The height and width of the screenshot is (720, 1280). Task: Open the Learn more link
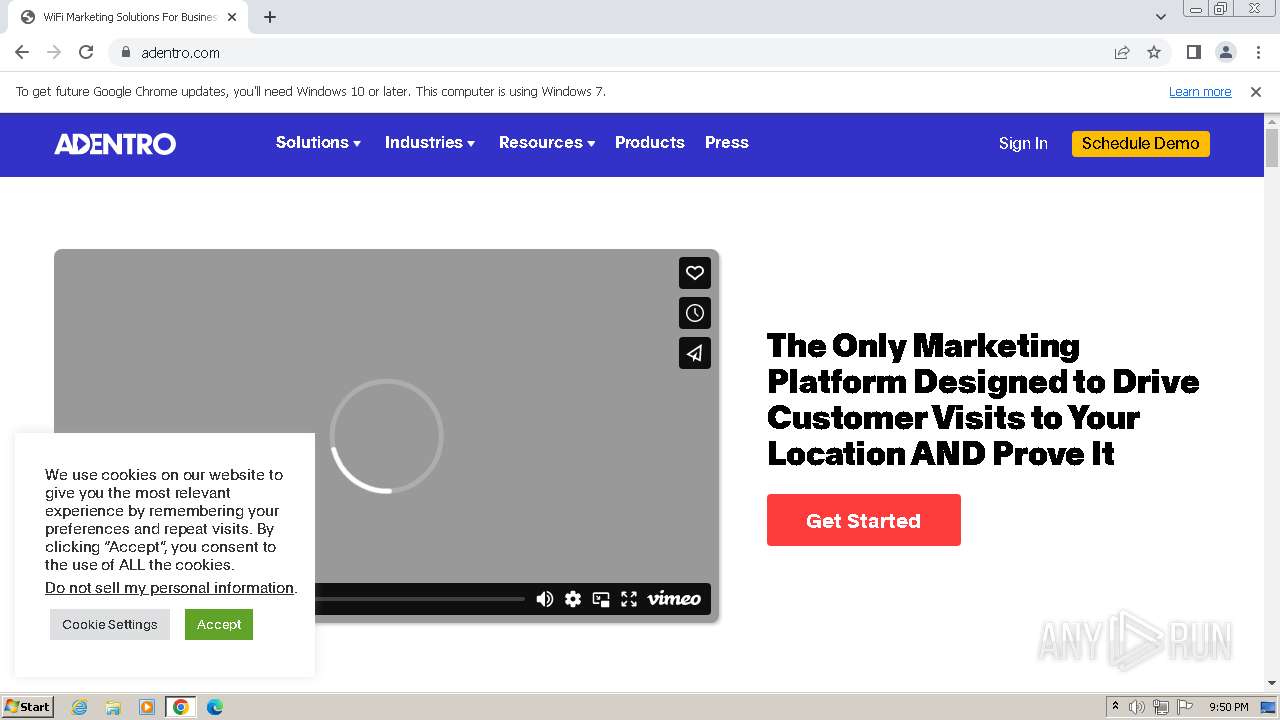[x=1200, y=91]
